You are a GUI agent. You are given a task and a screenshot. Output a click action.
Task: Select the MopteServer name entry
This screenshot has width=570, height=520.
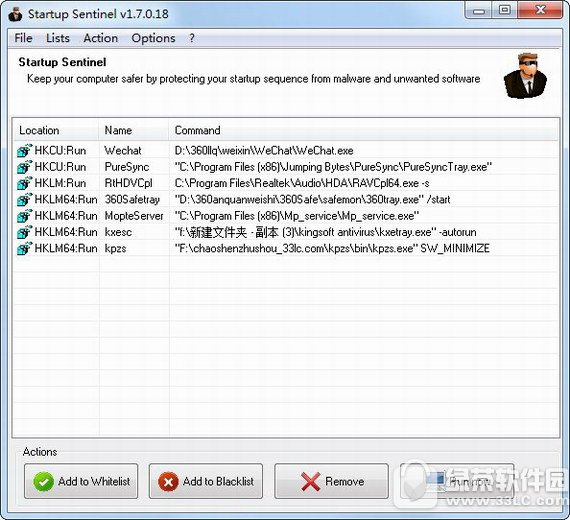click(134, 216)
